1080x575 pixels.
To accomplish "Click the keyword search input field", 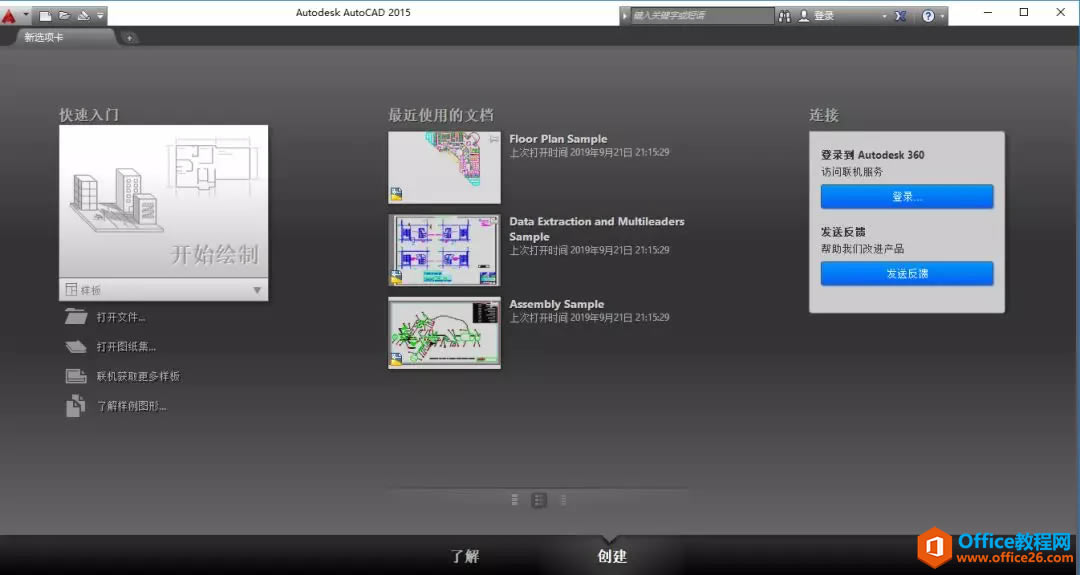I will [702, 15].
